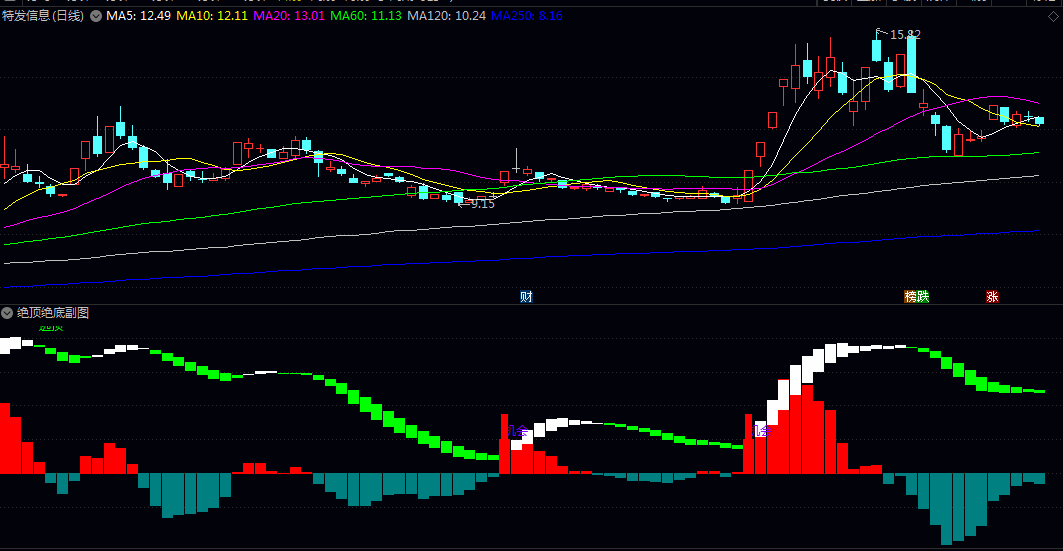
Task: Click the green MA60: 11.13 label
Action: click(365, 16)
